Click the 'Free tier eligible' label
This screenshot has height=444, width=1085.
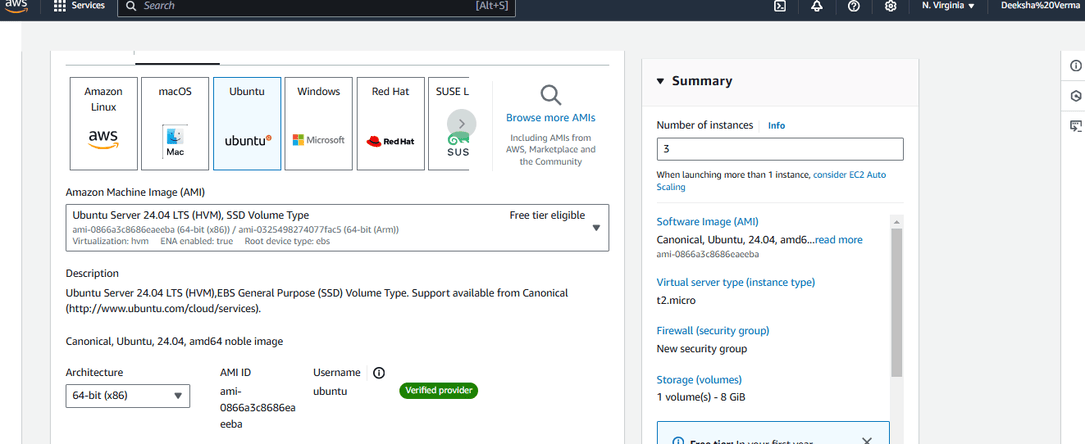pyautogui.click(x=547, y=215)
